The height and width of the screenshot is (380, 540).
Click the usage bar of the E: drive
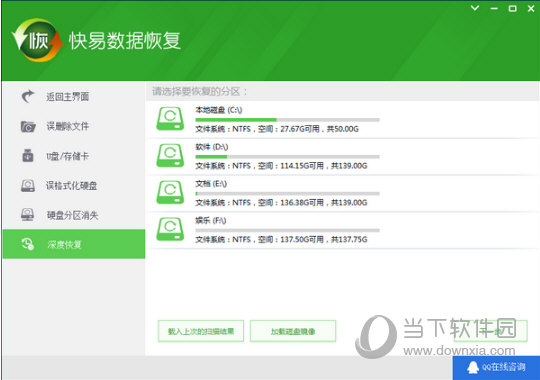click(x=287, y=194)
